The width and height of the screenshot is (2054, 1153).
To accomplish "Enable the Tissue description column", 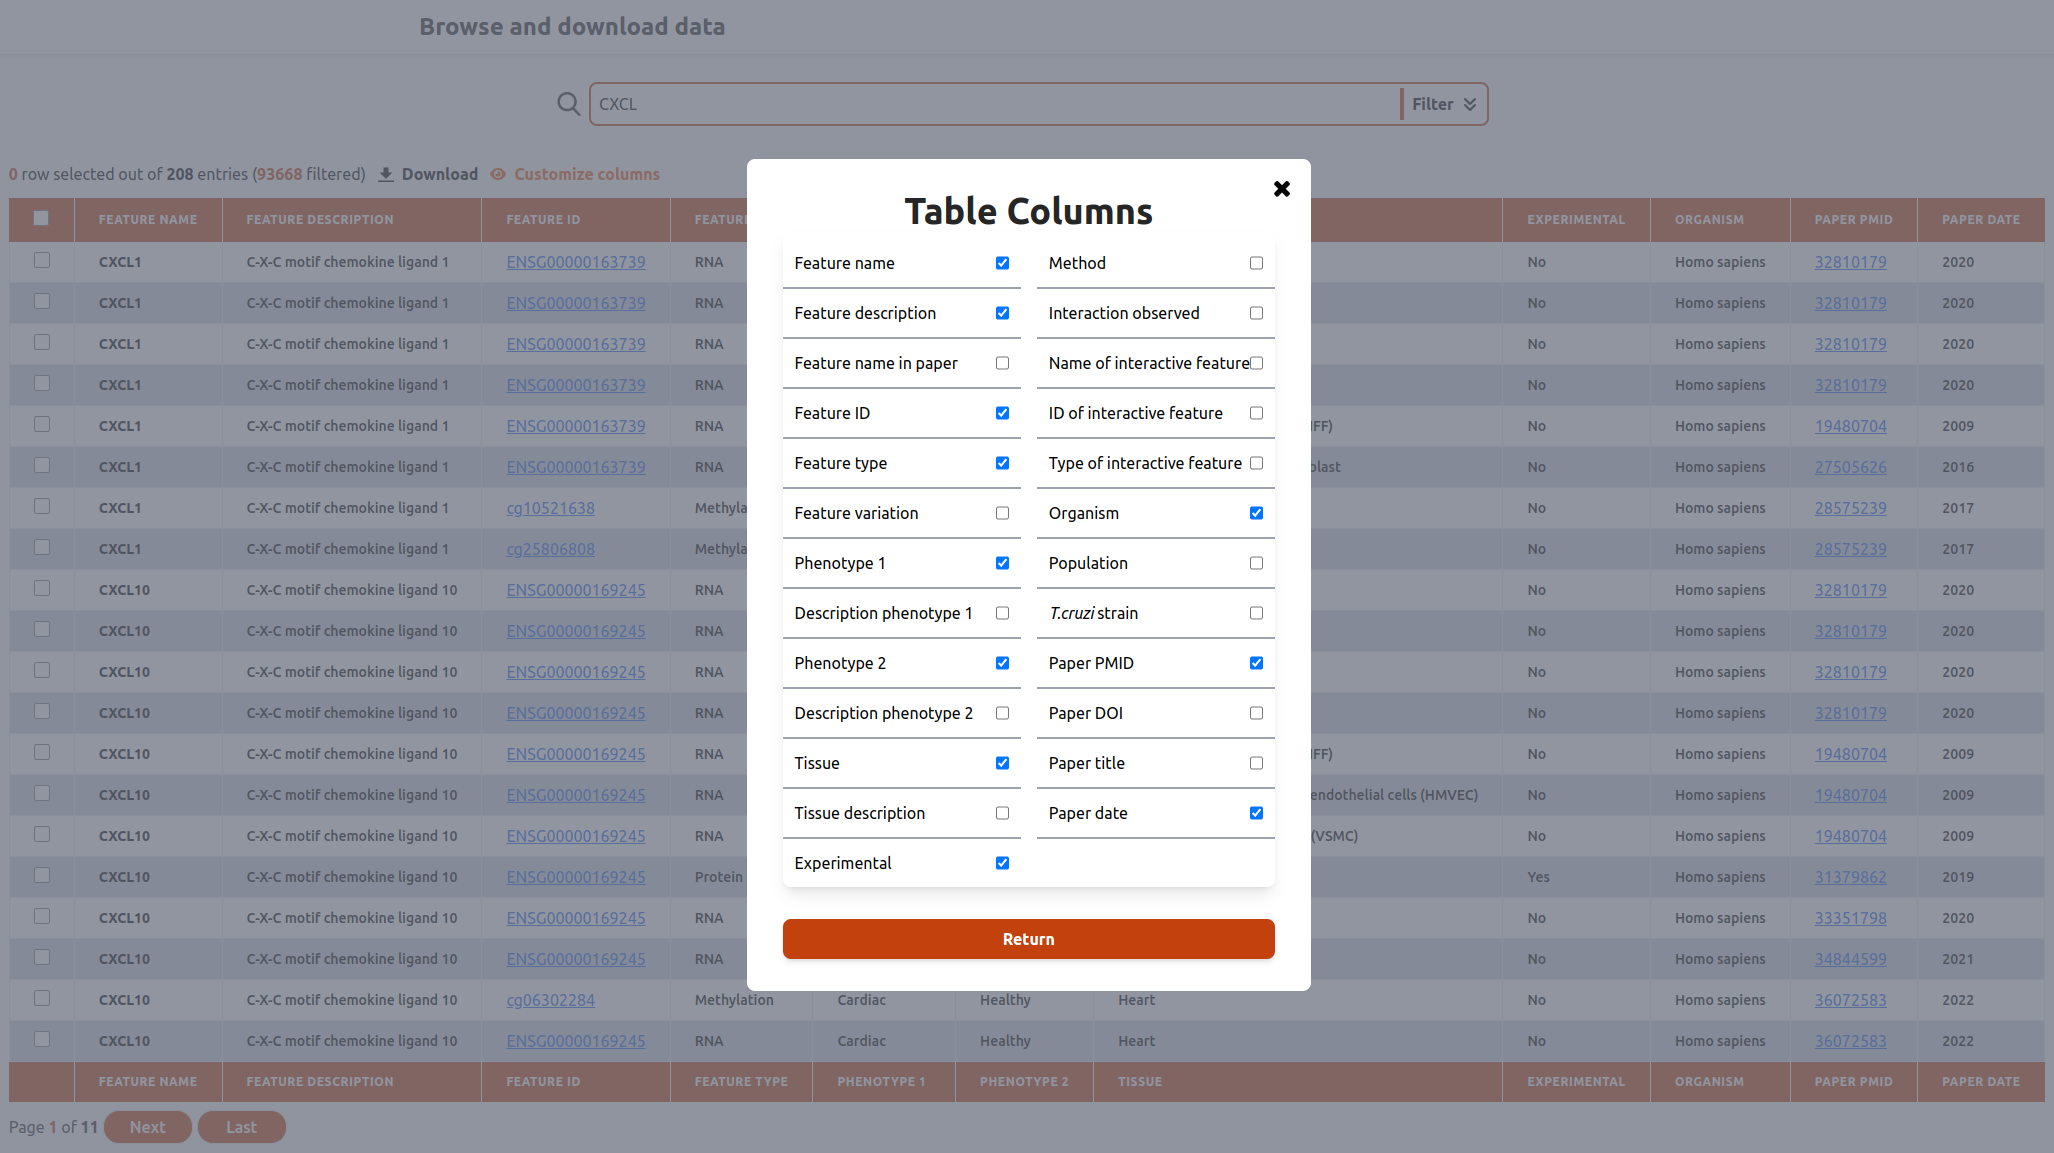I will click(x=1002, y=813).
